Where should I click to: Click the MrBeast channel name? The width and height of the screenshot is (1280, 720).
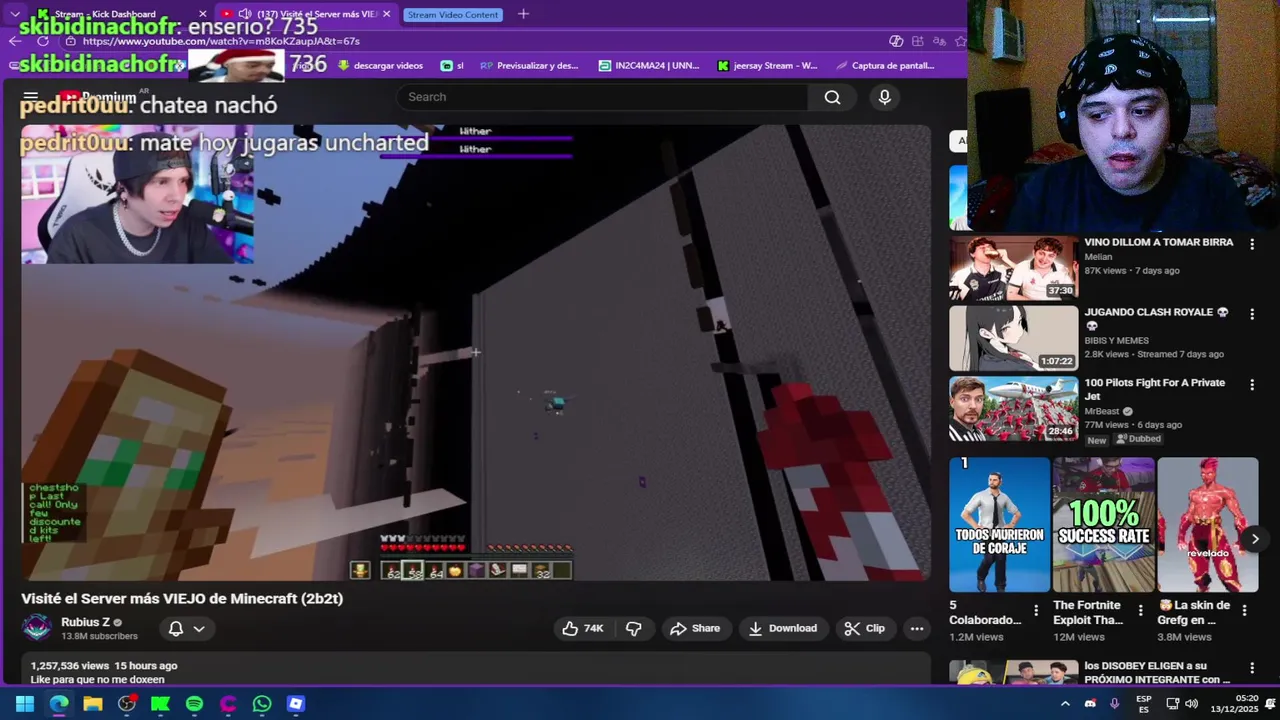1102,411
